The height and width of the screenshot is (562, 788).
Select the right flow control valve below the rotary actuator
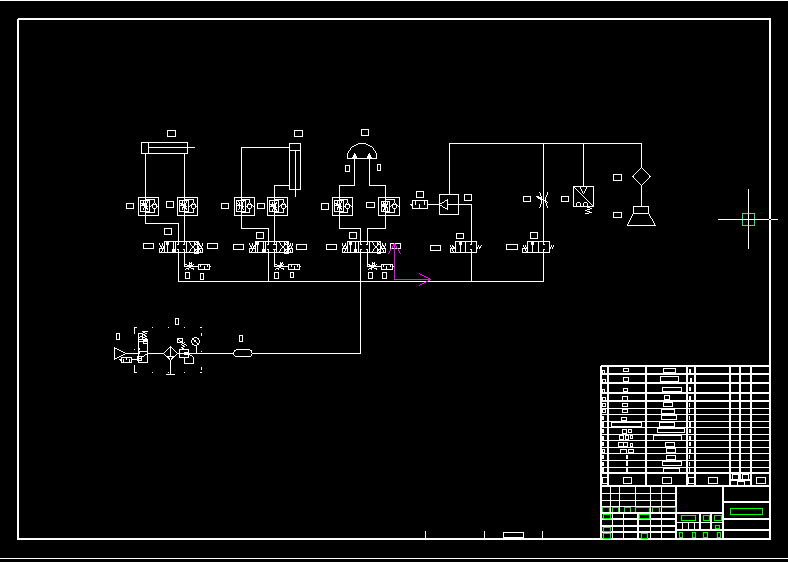(x=389, y=206)
